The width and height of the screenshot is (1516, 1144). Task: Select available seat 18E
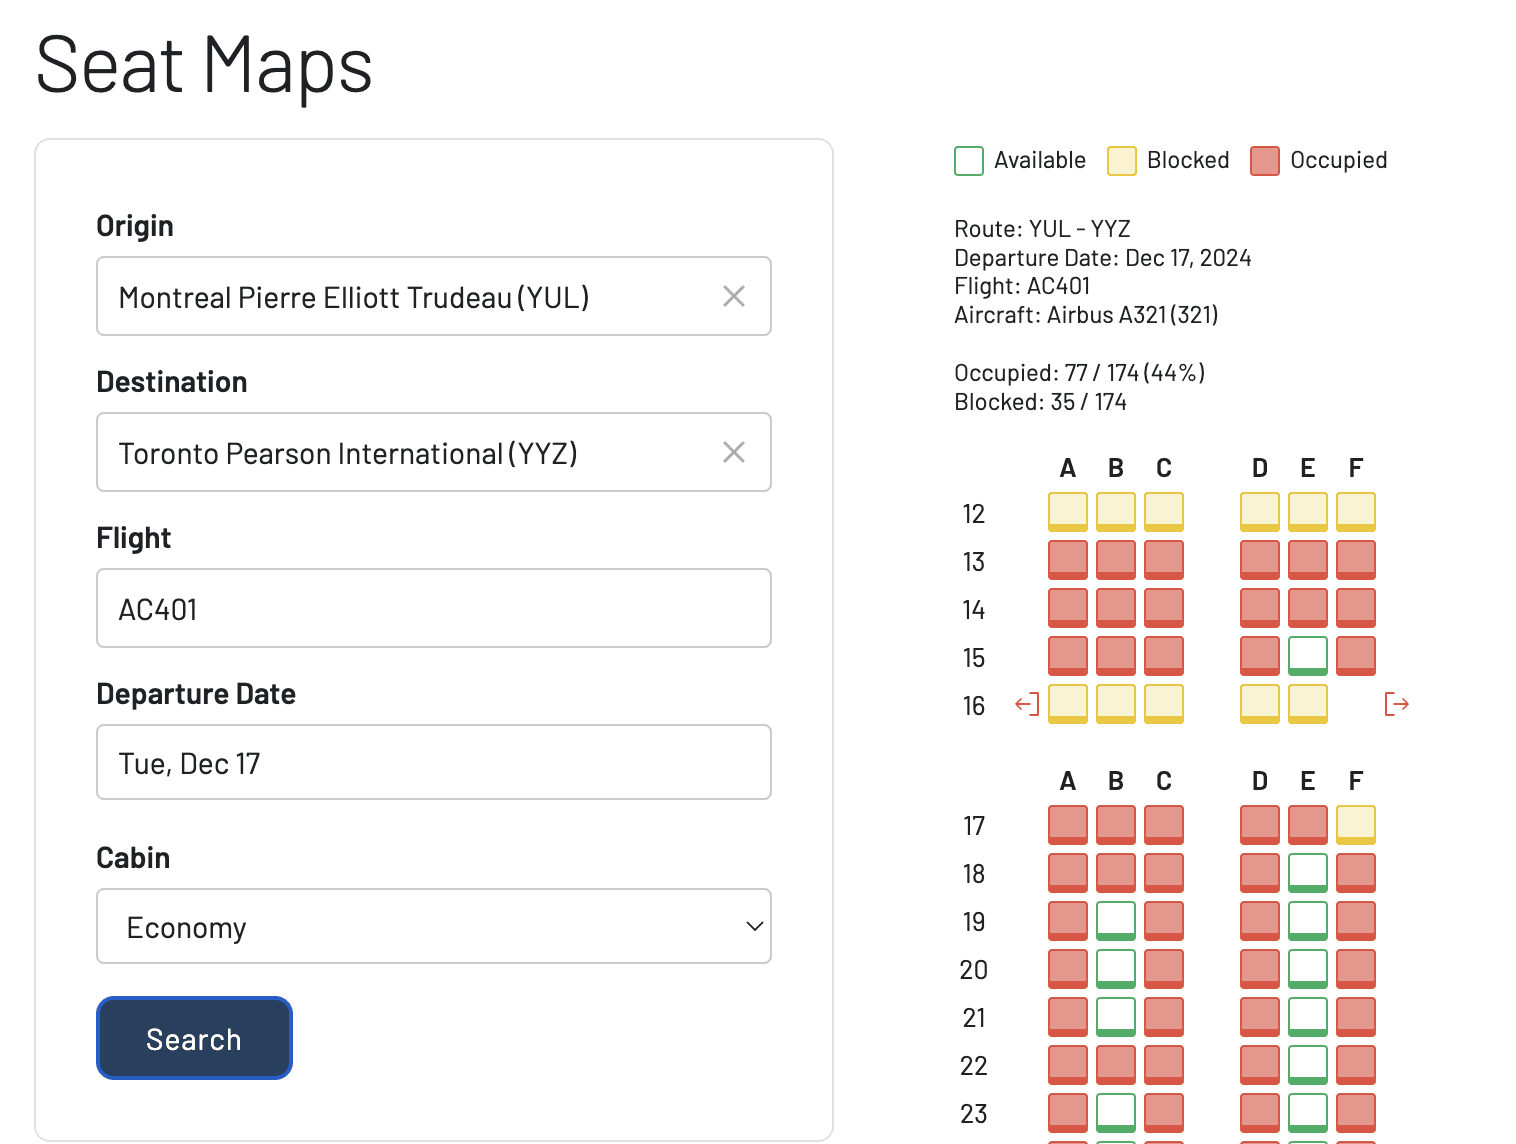coord(1308,872)
